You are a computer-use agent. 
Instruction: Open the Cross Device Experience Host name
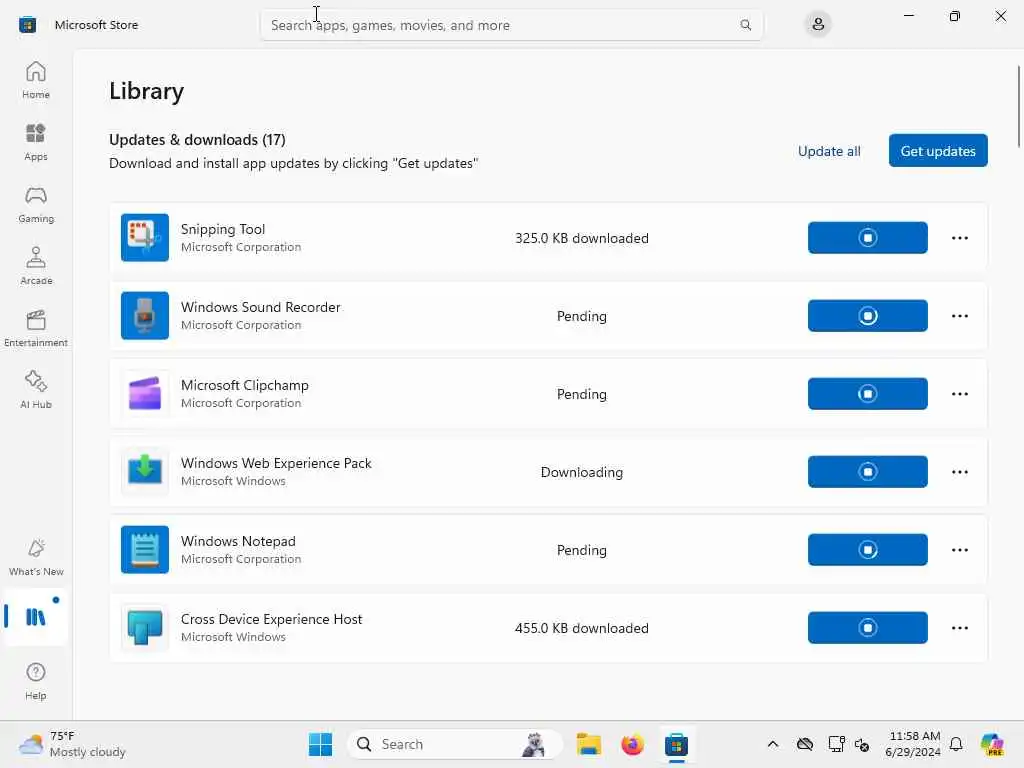[x=272, y=618]
